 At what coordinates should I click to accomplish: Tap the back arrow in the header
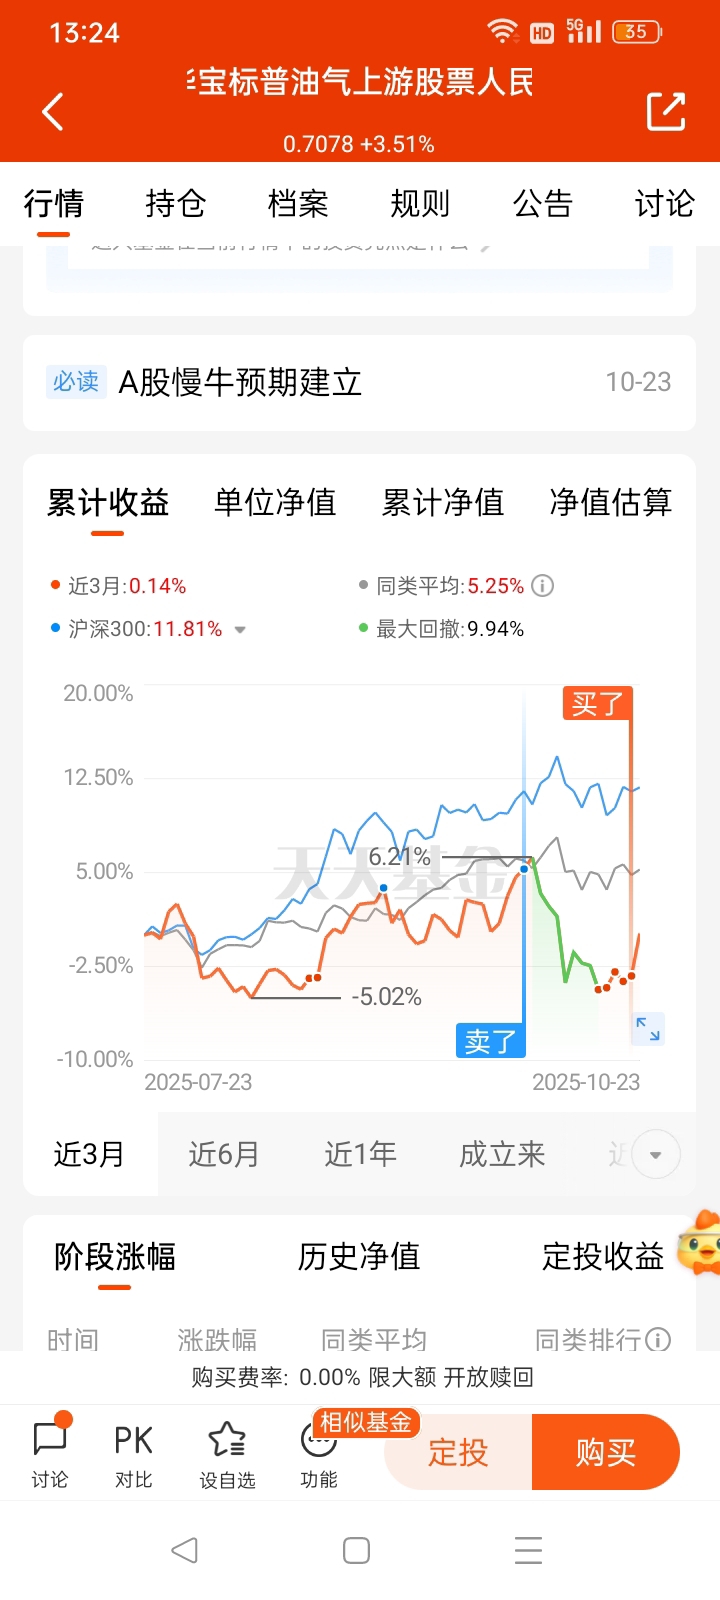(x=53, y=111)
